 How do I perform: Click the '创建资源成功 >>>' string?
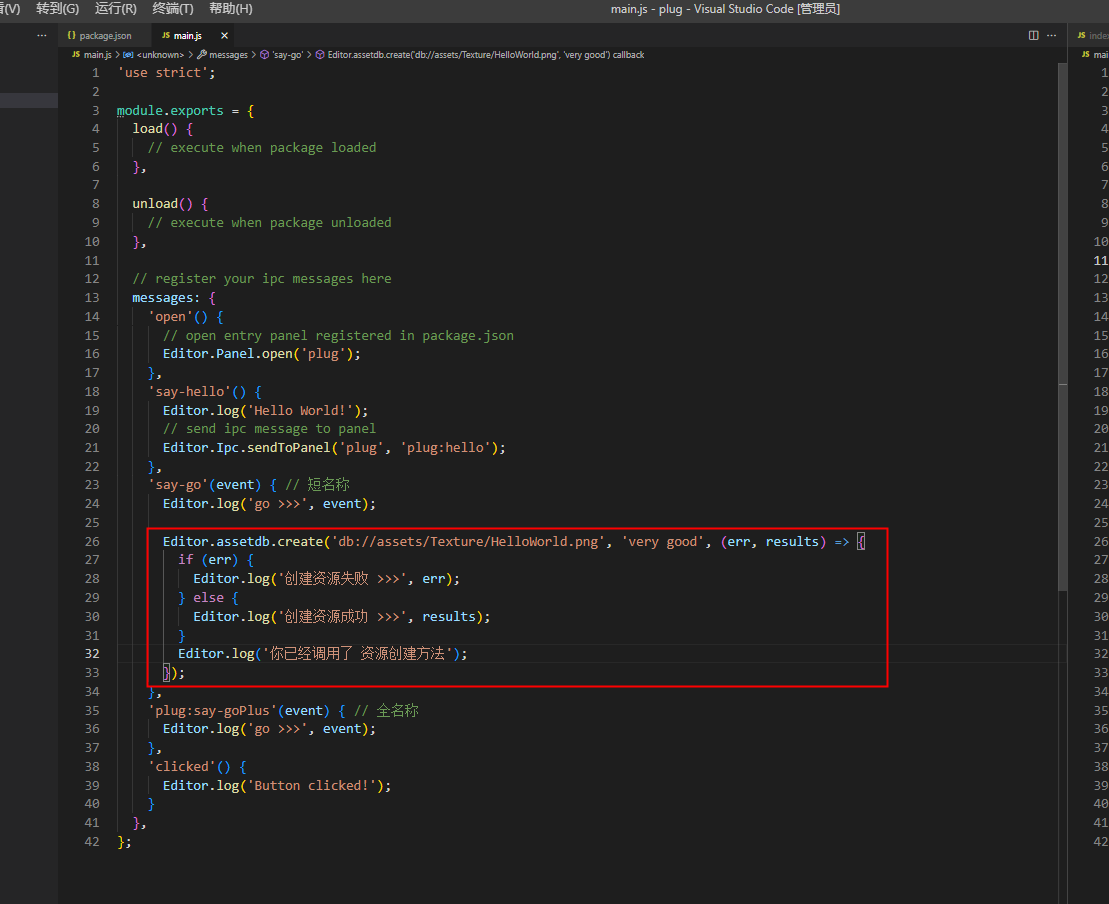click(x=342, y=617)
